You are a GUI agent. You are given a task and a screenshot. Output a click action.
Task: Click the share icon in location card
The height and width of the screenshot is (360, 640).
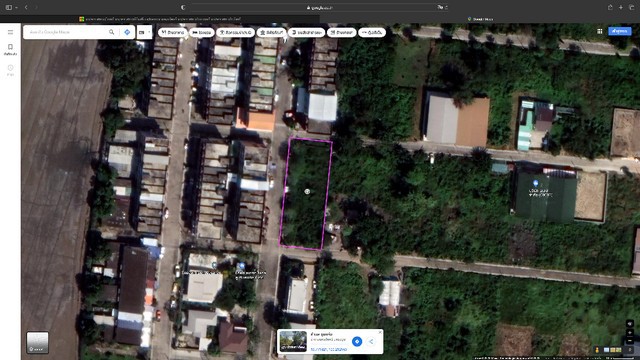pos(371,341)
